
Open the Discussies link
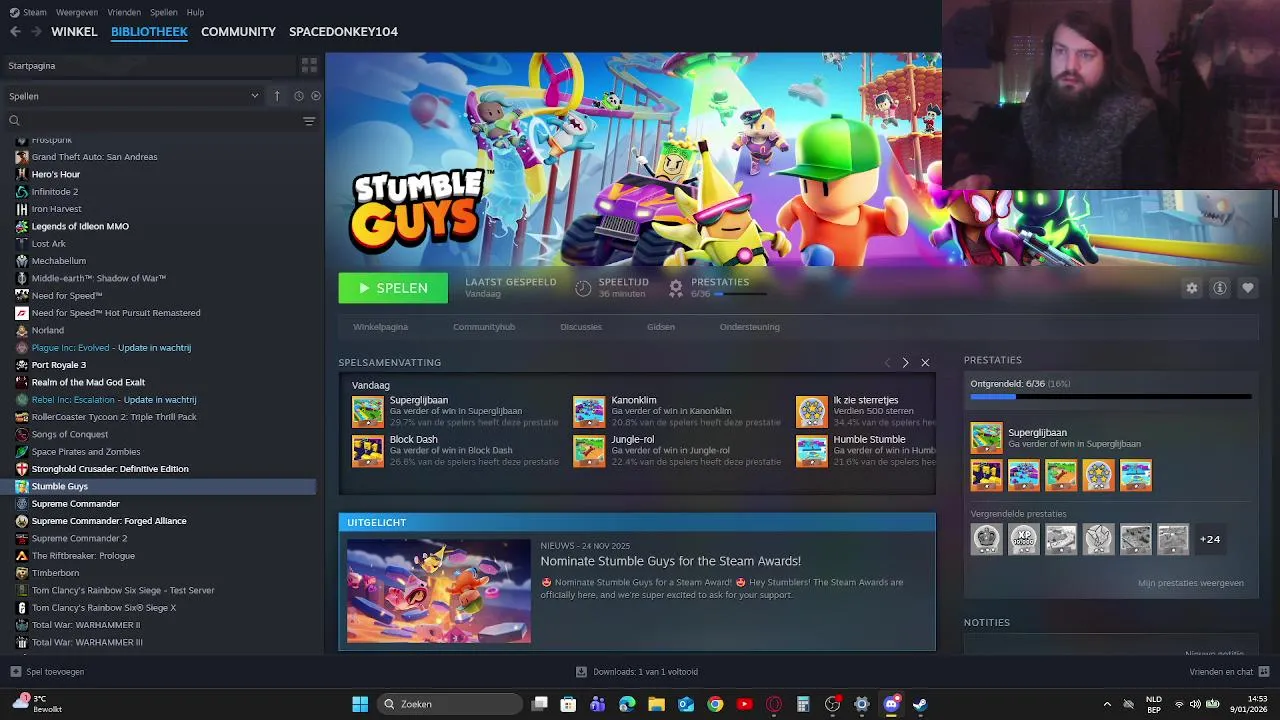click(581, 327)
